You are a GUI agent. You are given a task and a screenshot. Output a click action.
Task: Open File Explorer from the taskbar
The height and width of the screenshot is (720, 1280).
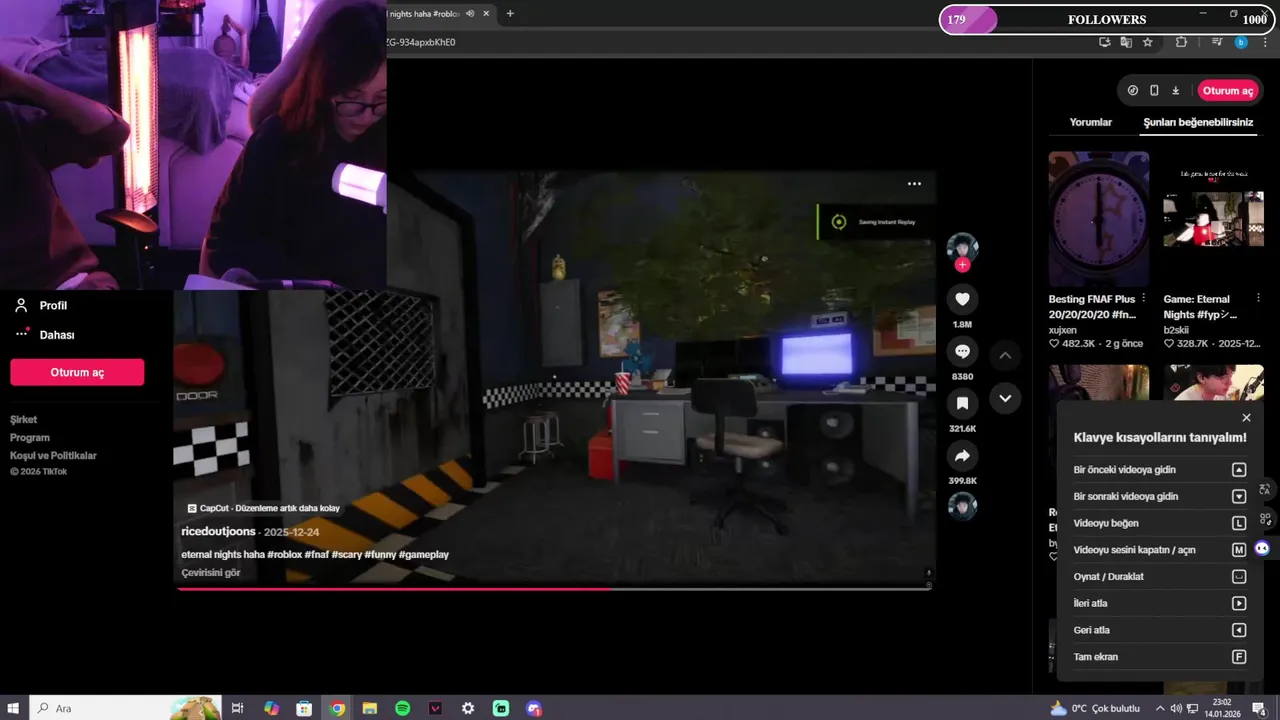pyautogui.click(x=369, y=708)
